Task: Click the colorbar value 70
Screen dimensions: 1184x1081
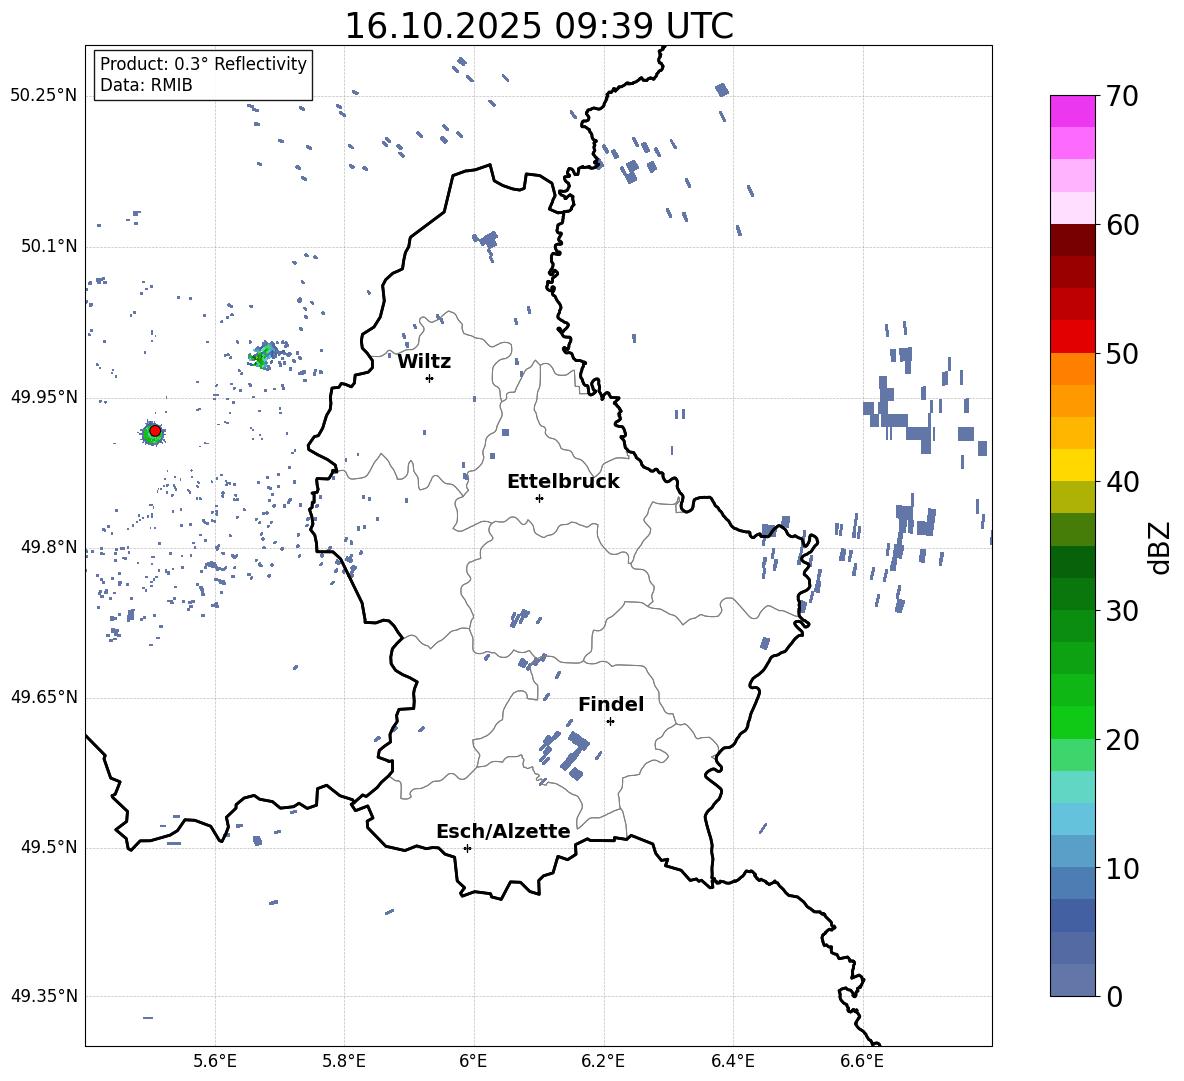Action: [1122, 97]
